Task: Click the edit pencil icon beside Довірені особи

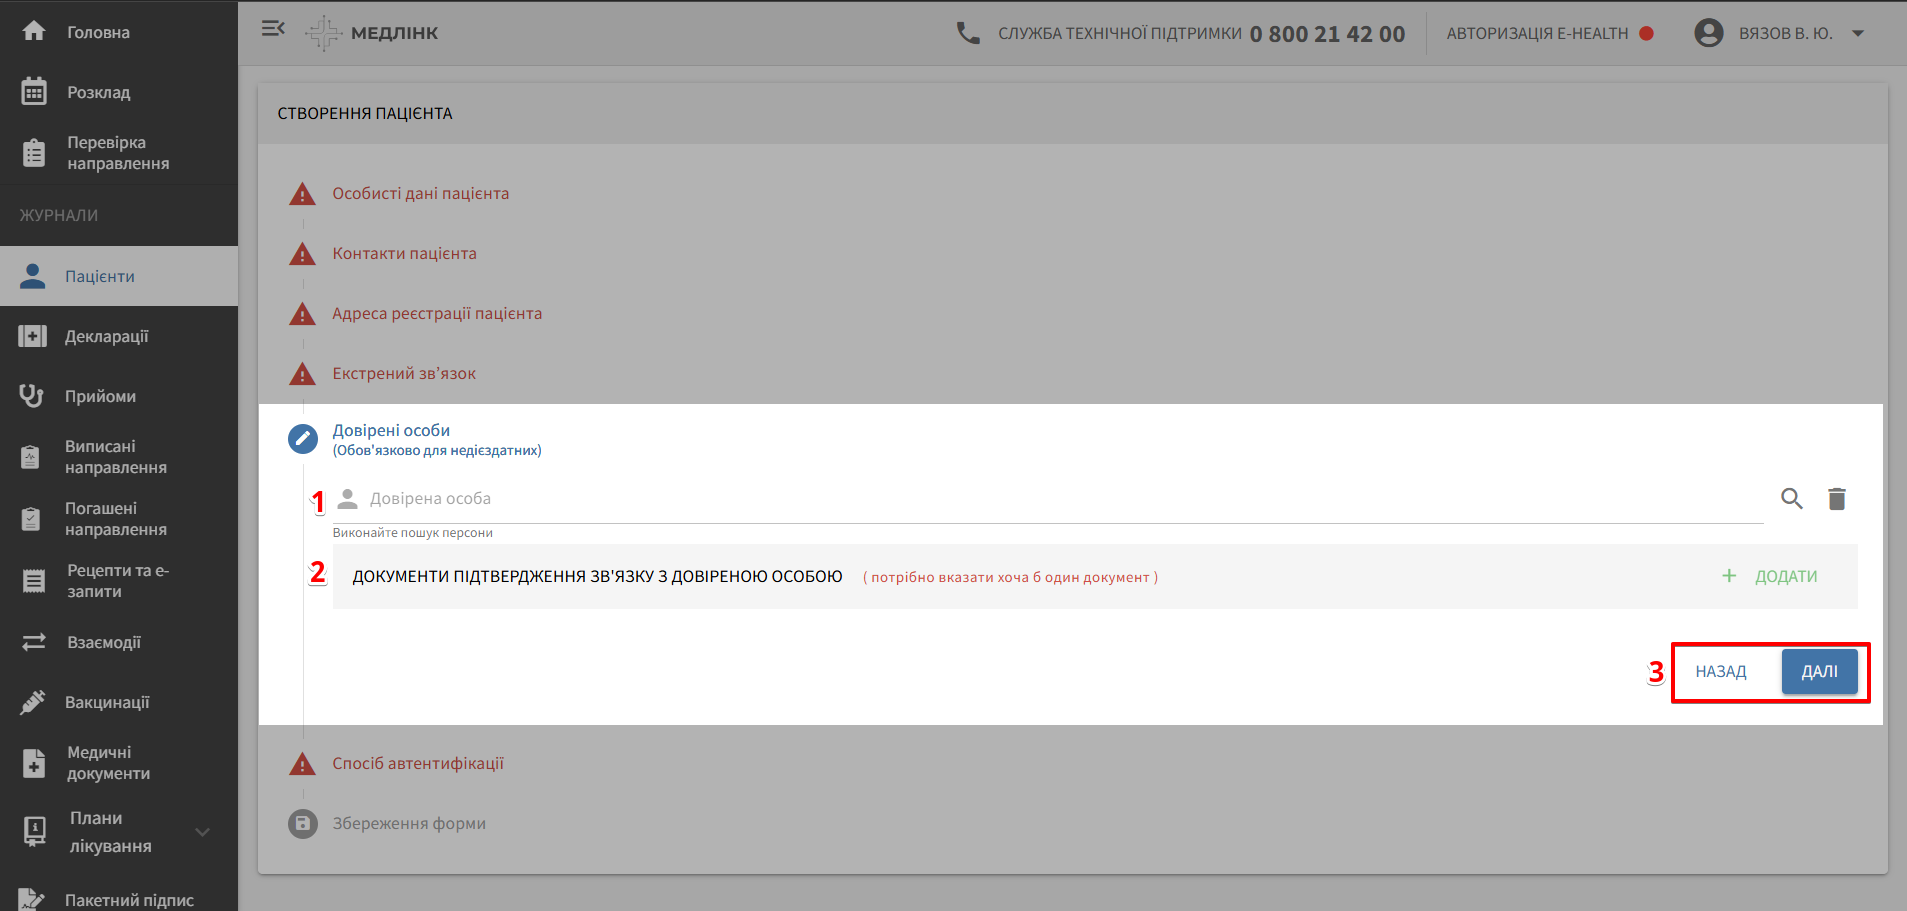Action: tap(302, 438)
